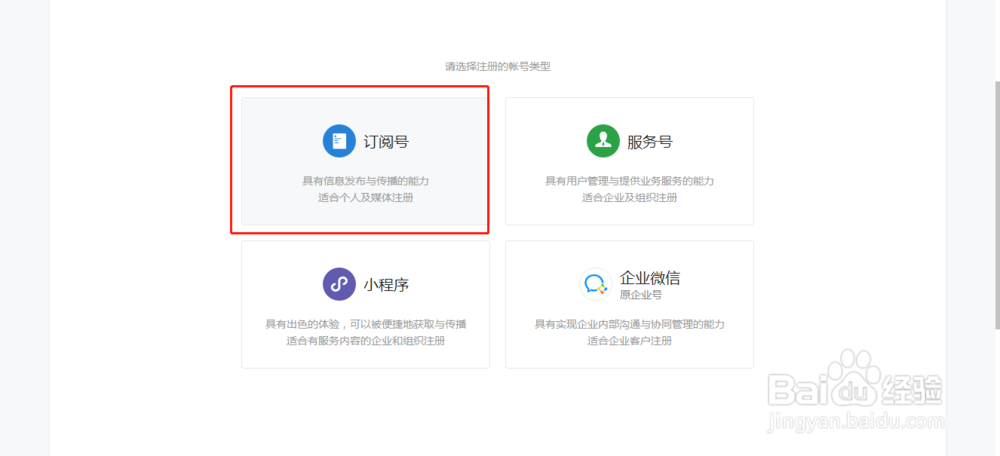Click the purple 小程序 icon
The height and width of the screenshot is (456, 1000).
click(339, 284)
